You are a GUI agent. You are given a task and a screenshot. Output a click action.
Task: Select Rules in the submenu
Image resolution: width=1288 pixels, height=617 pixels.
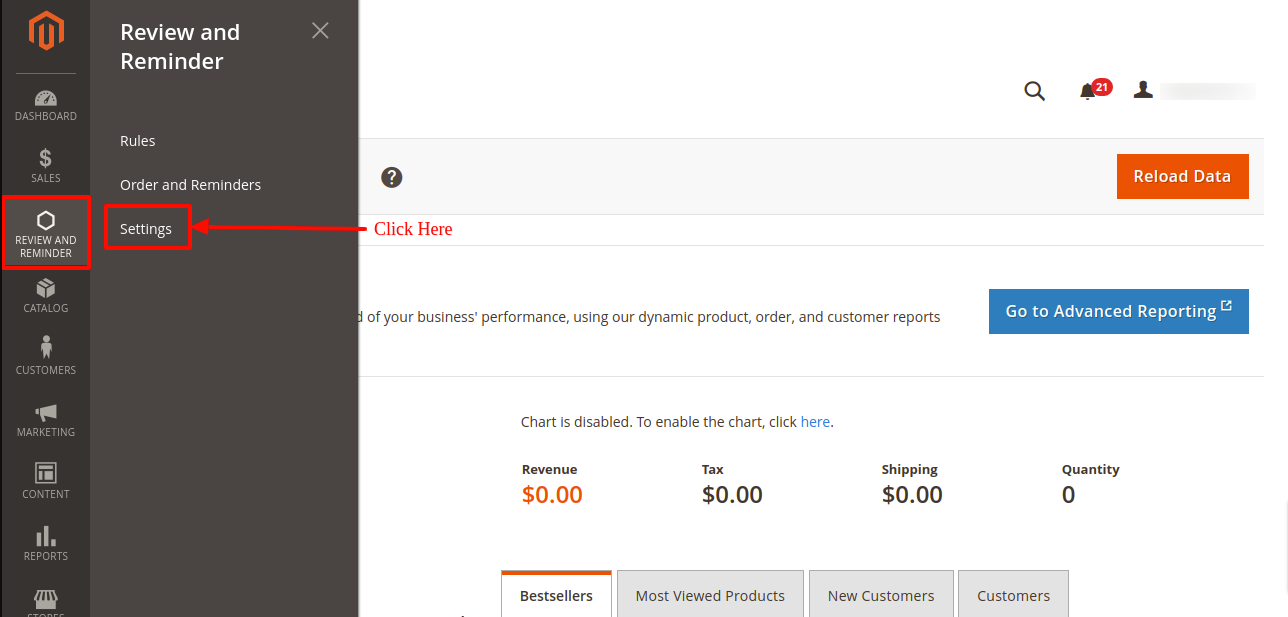coord(138,141)
